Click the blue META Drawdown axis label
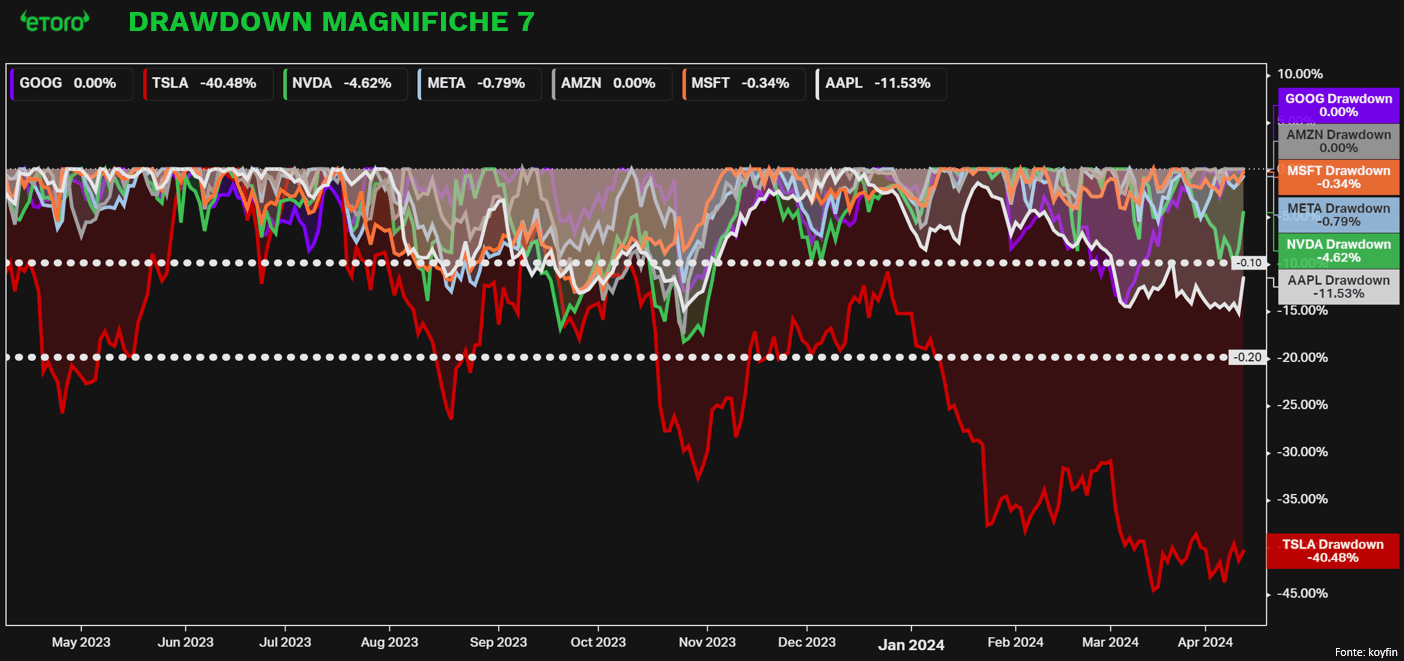 (x=1338, y=215)
